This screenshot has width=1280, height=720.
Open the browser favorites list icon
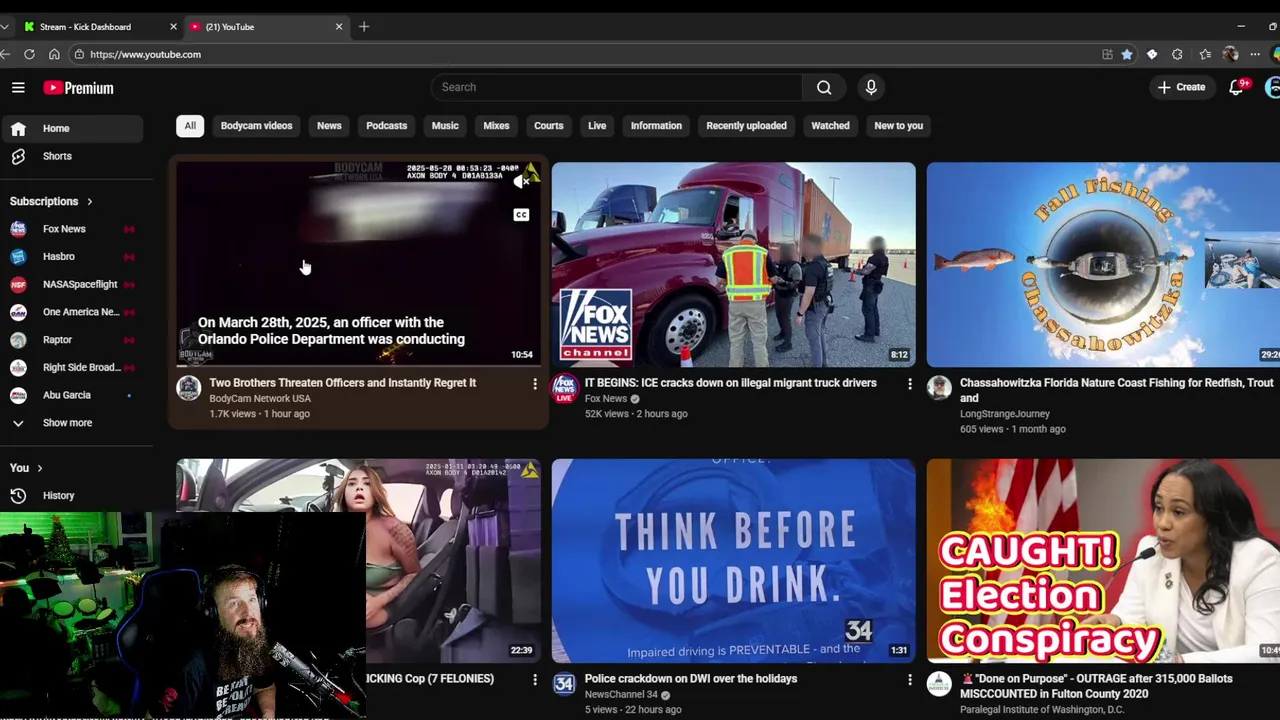[x=1205, y=54]
